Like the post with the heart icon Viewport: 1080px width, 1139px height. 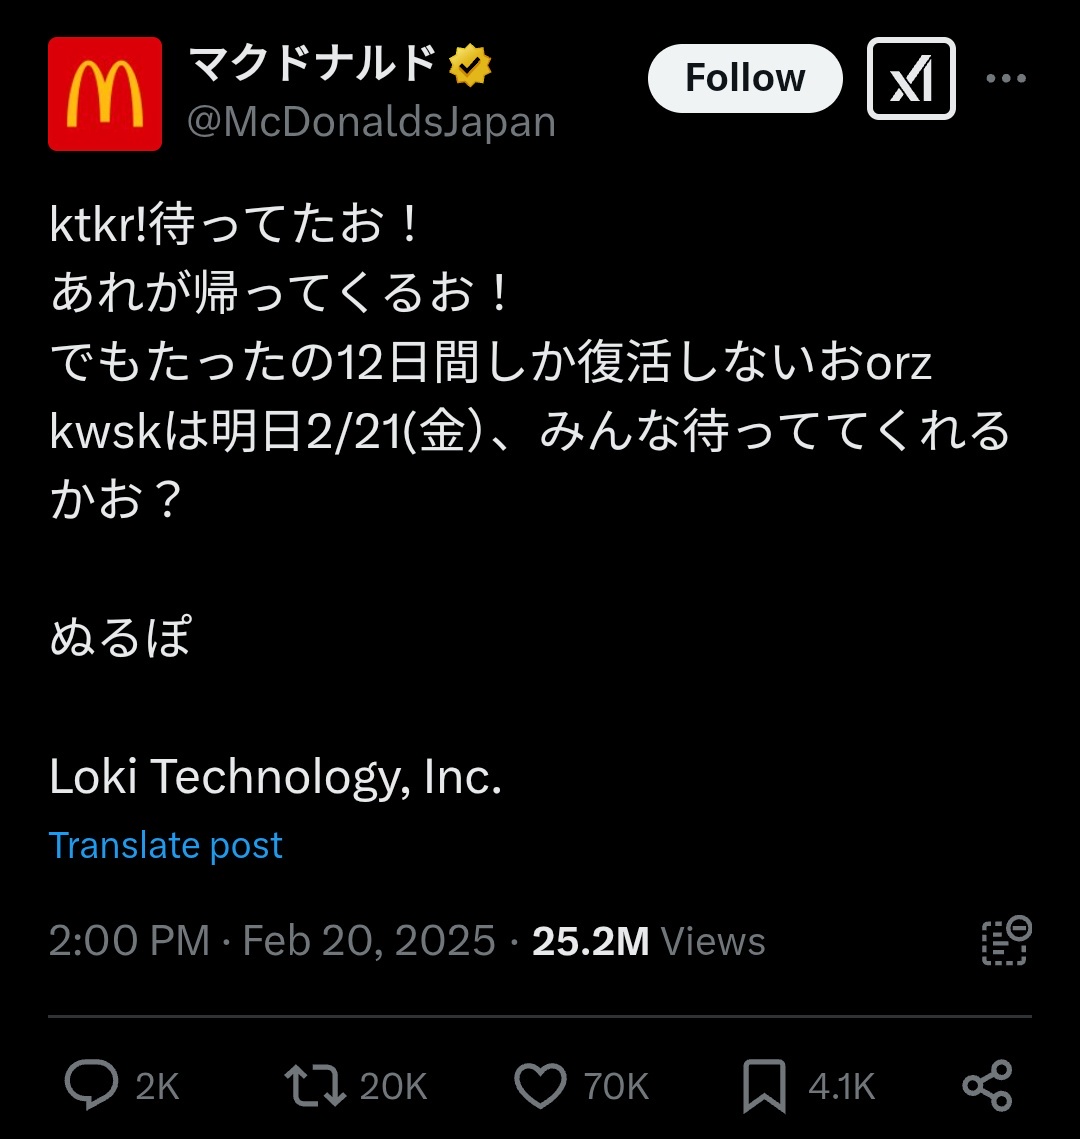[x=539, y=1085]
